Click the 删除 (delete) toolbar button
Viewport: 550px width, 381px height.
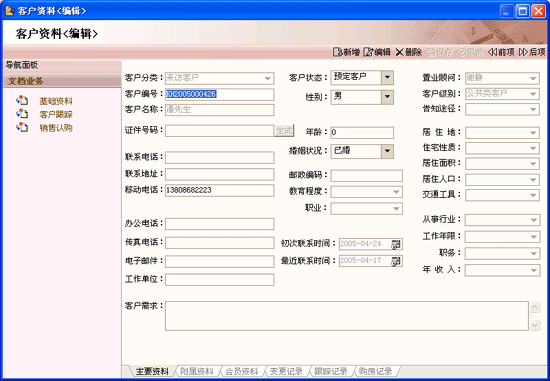point(409,52)
